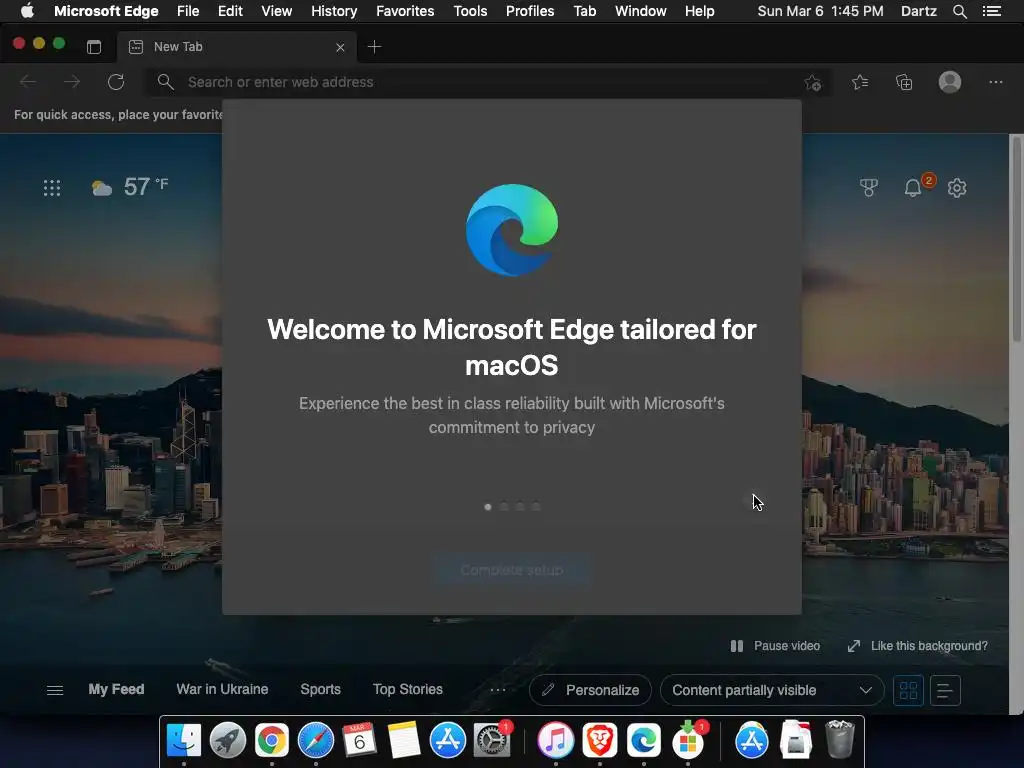The height and width of the screenshot is (768, 1024).
Task: Click Like this background link
Action: coord(918,646)
